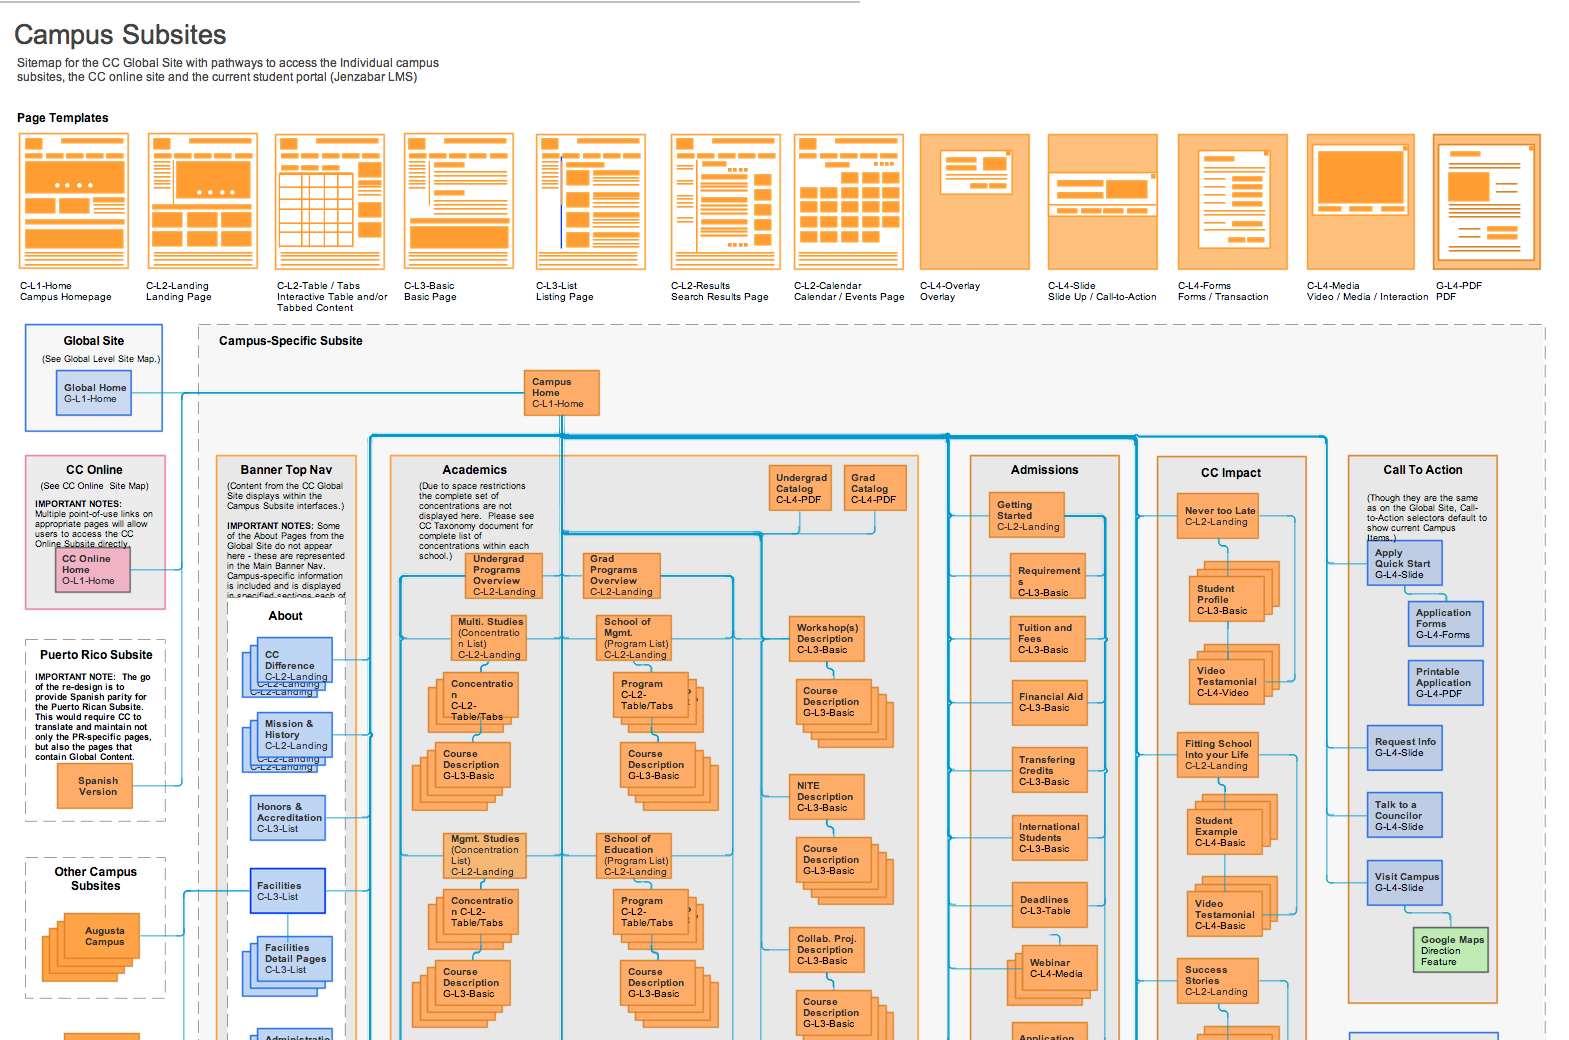
Task: Click the Puerto Rico Subsite heading
Action: tap(96, 655)
